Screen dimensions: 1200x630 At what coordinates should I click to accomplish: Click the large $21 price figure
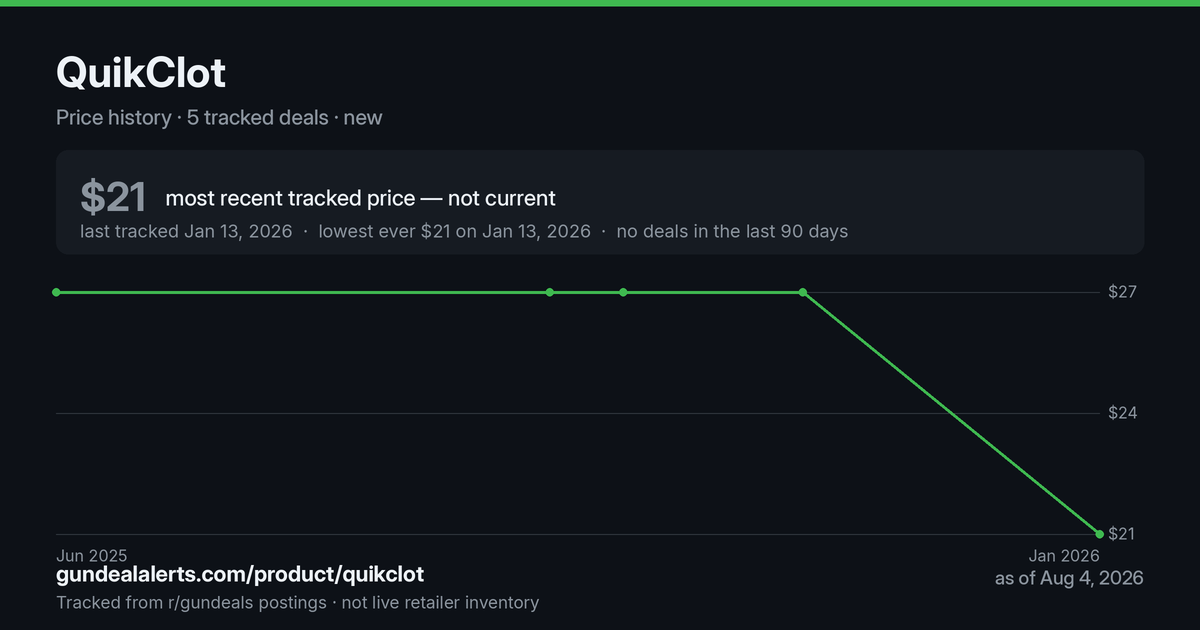(x=113, y=198)
